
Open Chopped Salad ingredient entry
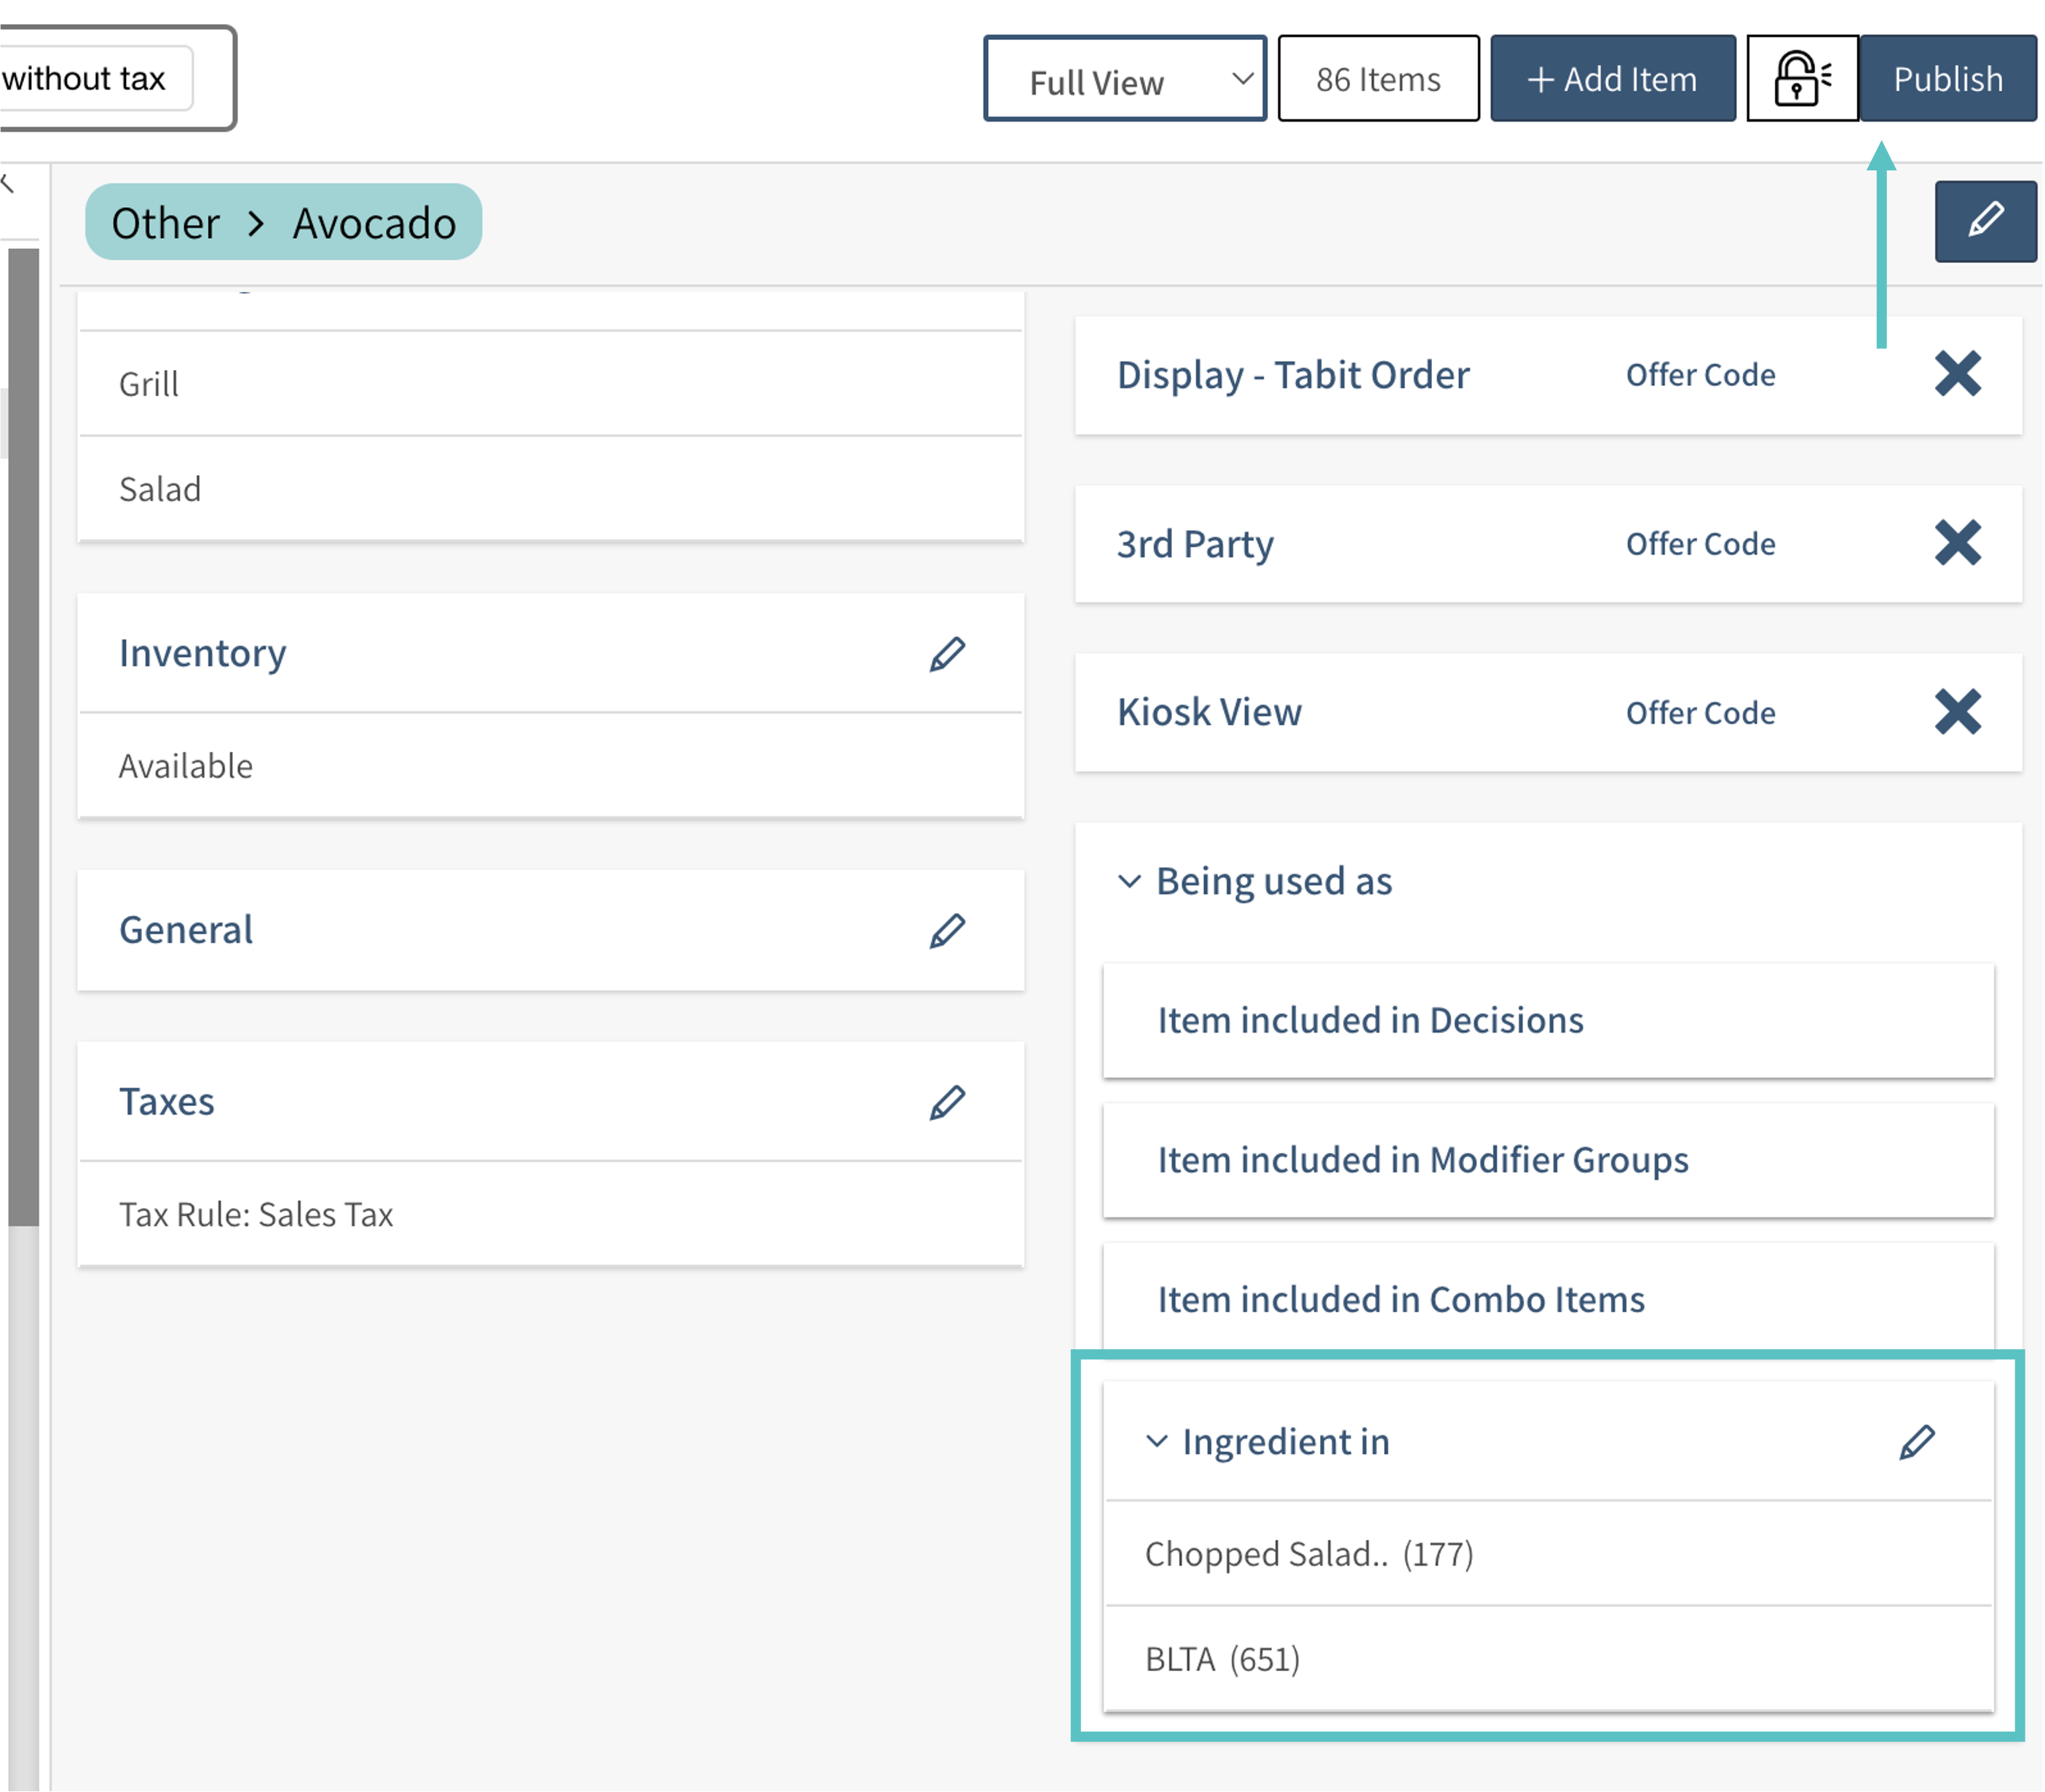(x=1308, y=1554)
